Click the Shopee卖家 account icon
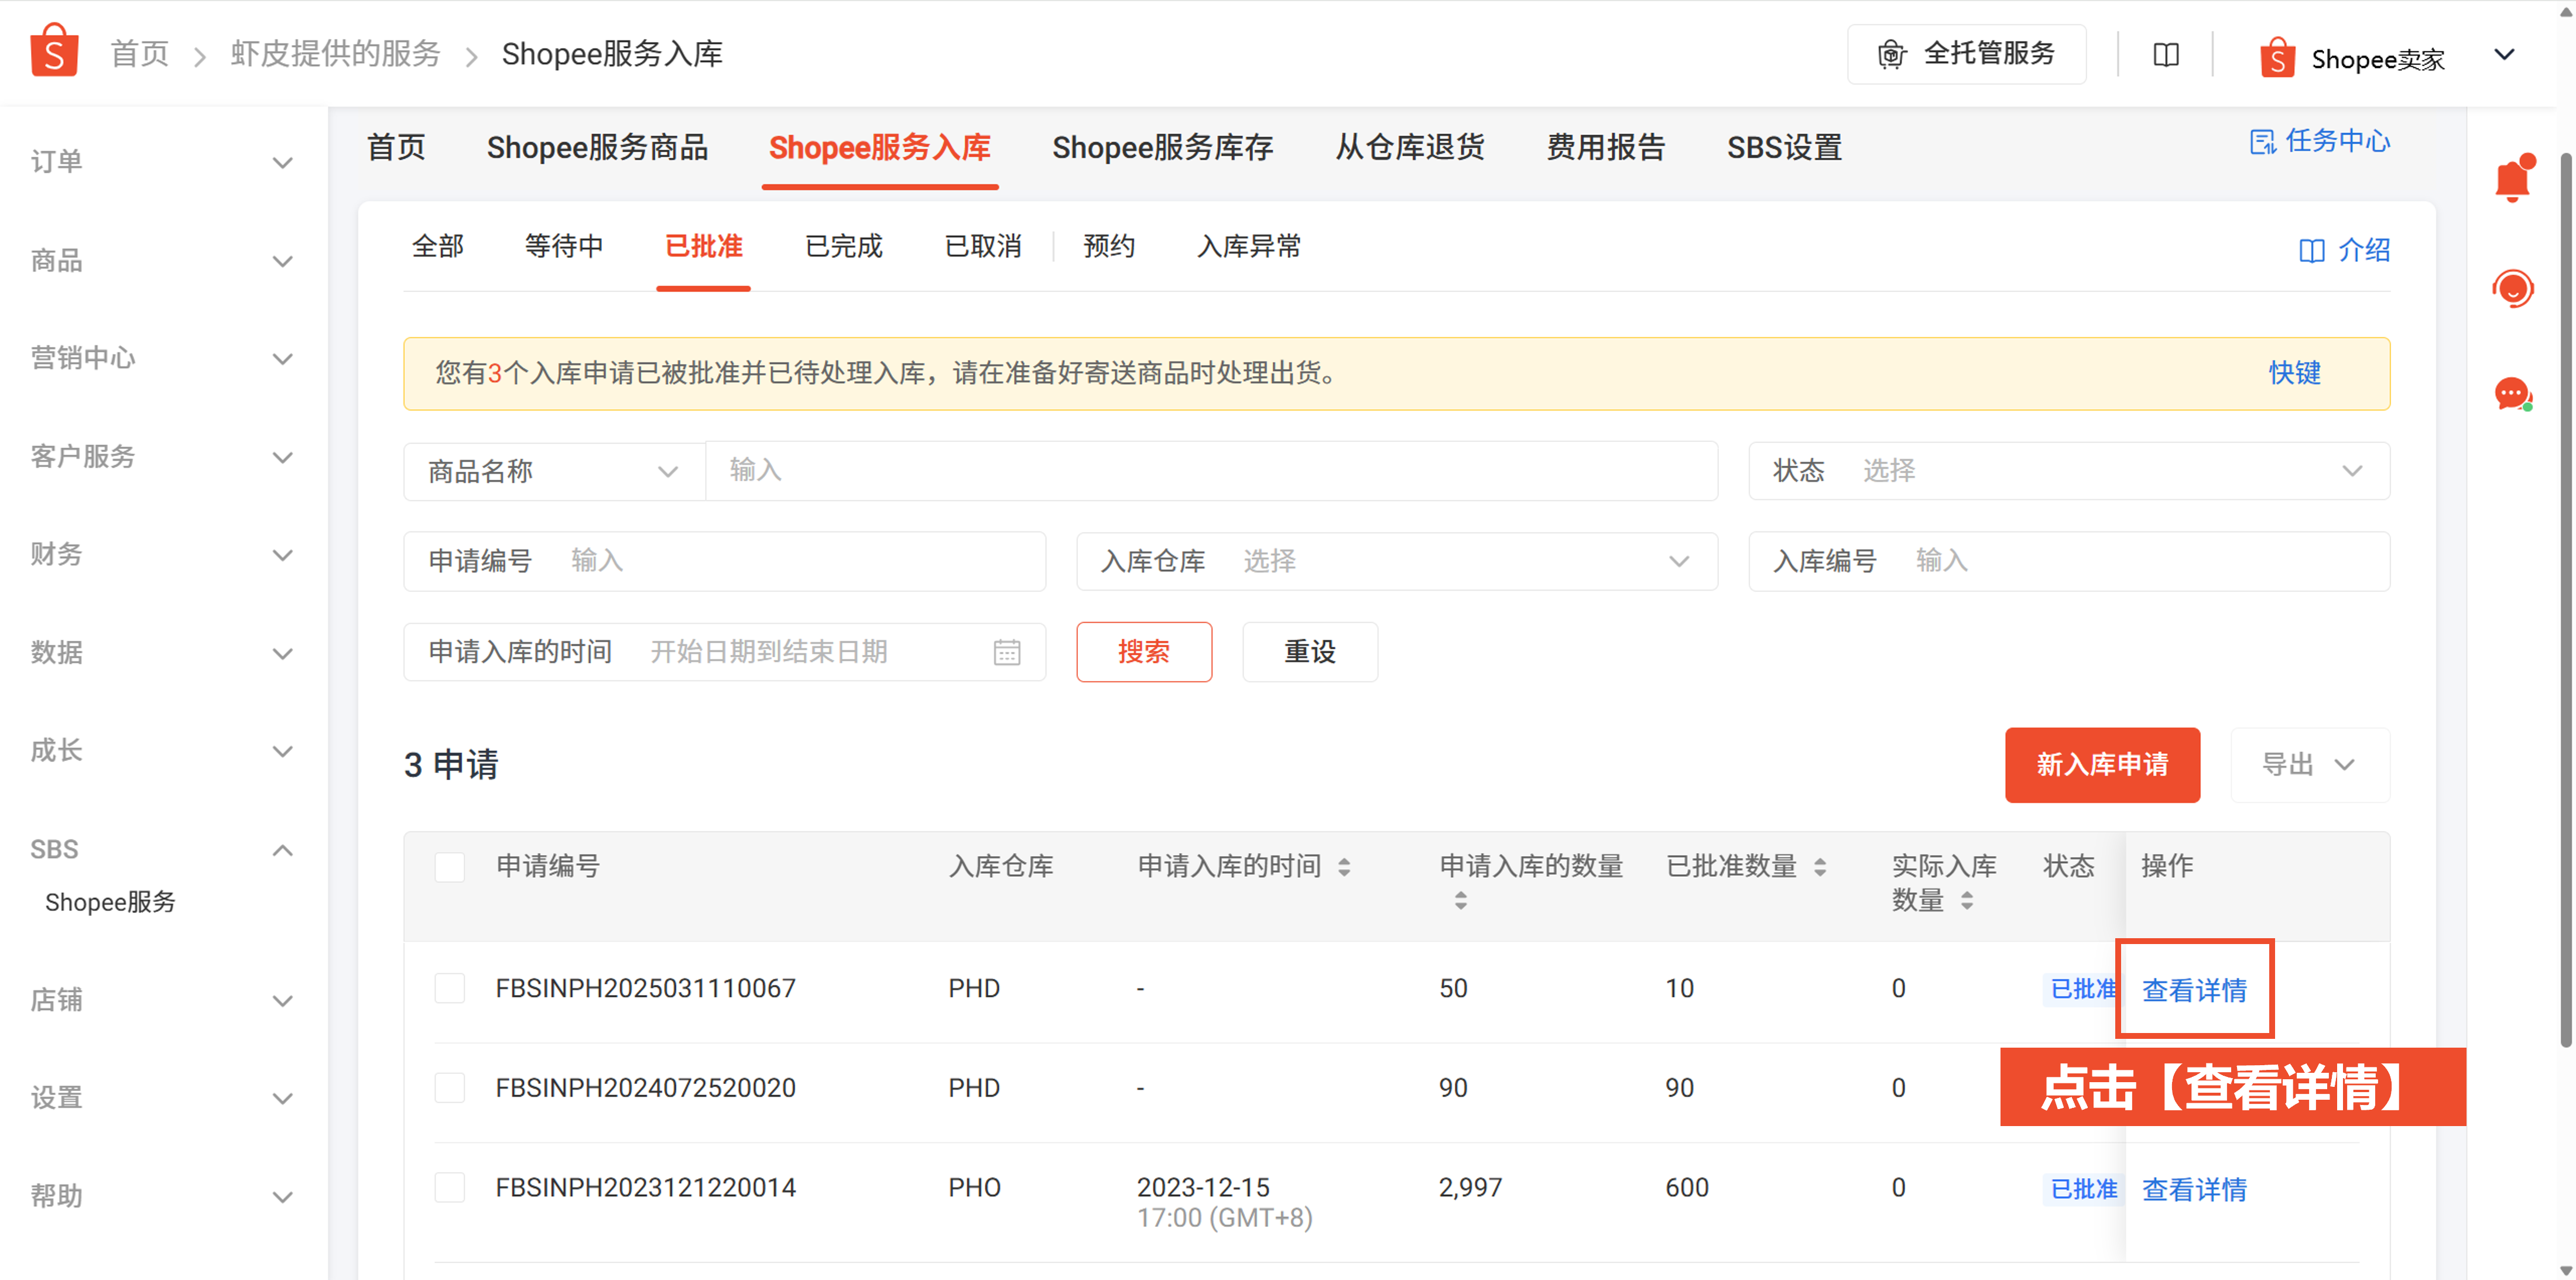 [2277, 57]
